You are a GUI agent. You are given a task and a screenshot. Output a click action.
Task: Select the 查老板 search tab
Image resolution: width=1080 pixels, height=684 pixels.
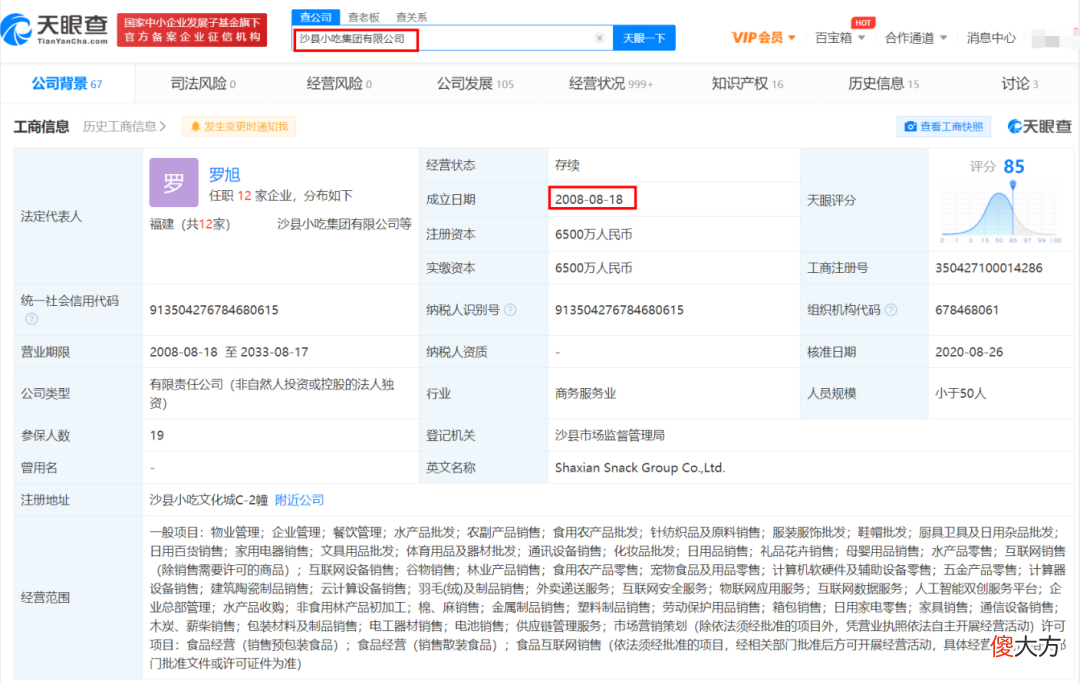[364, 17]
